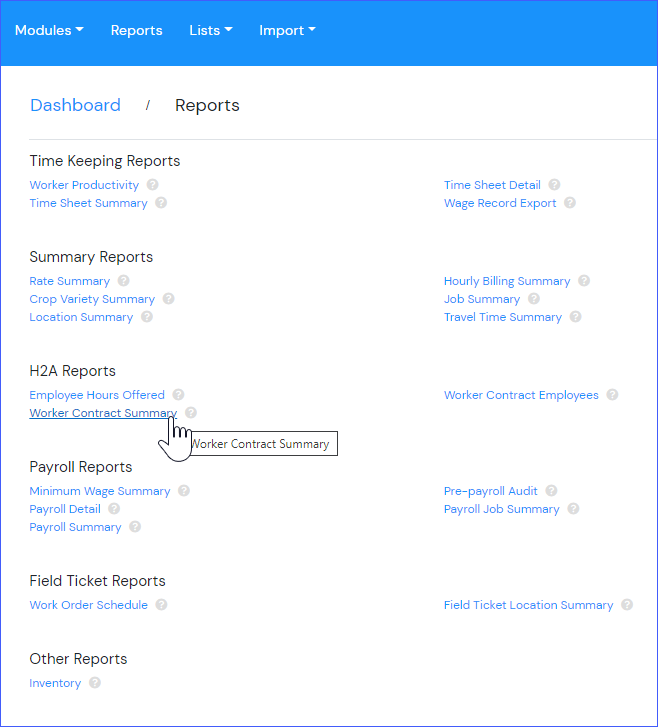
Task: Open help icon beside Worker Productivity
Action: click(153, 185)
